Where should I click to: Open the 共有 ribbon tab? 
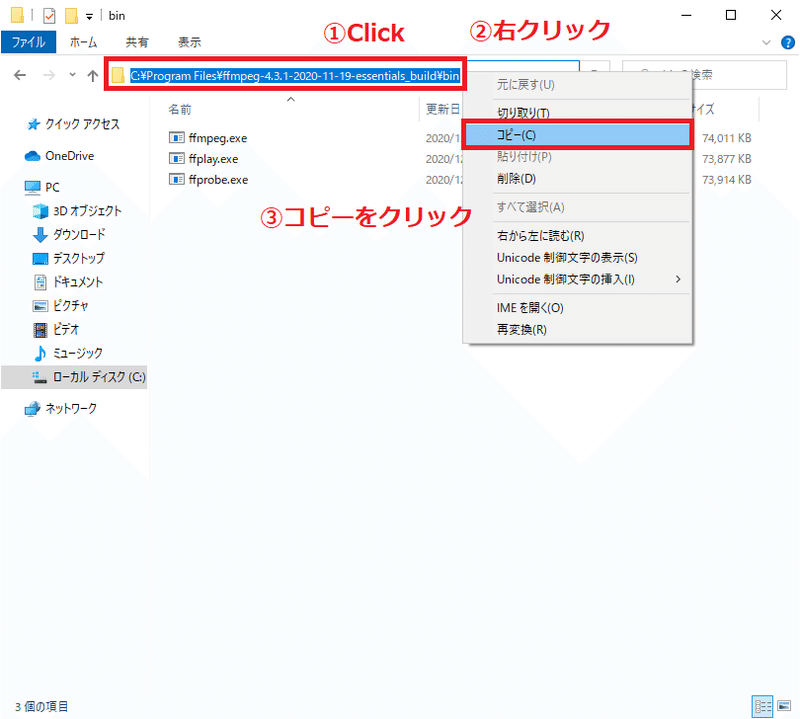137,42
